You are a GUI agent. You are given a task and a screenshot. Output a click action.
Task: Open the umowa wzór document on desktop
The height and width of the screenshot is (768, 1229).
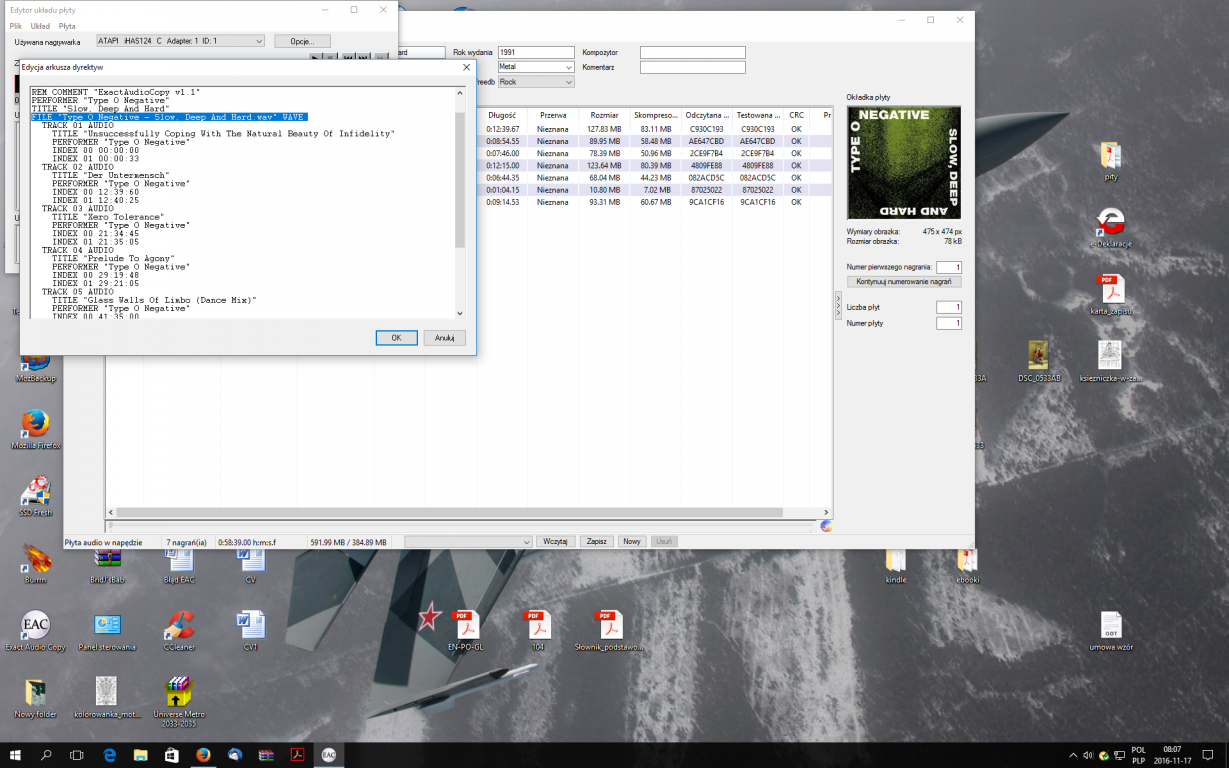click(1110, 631)
